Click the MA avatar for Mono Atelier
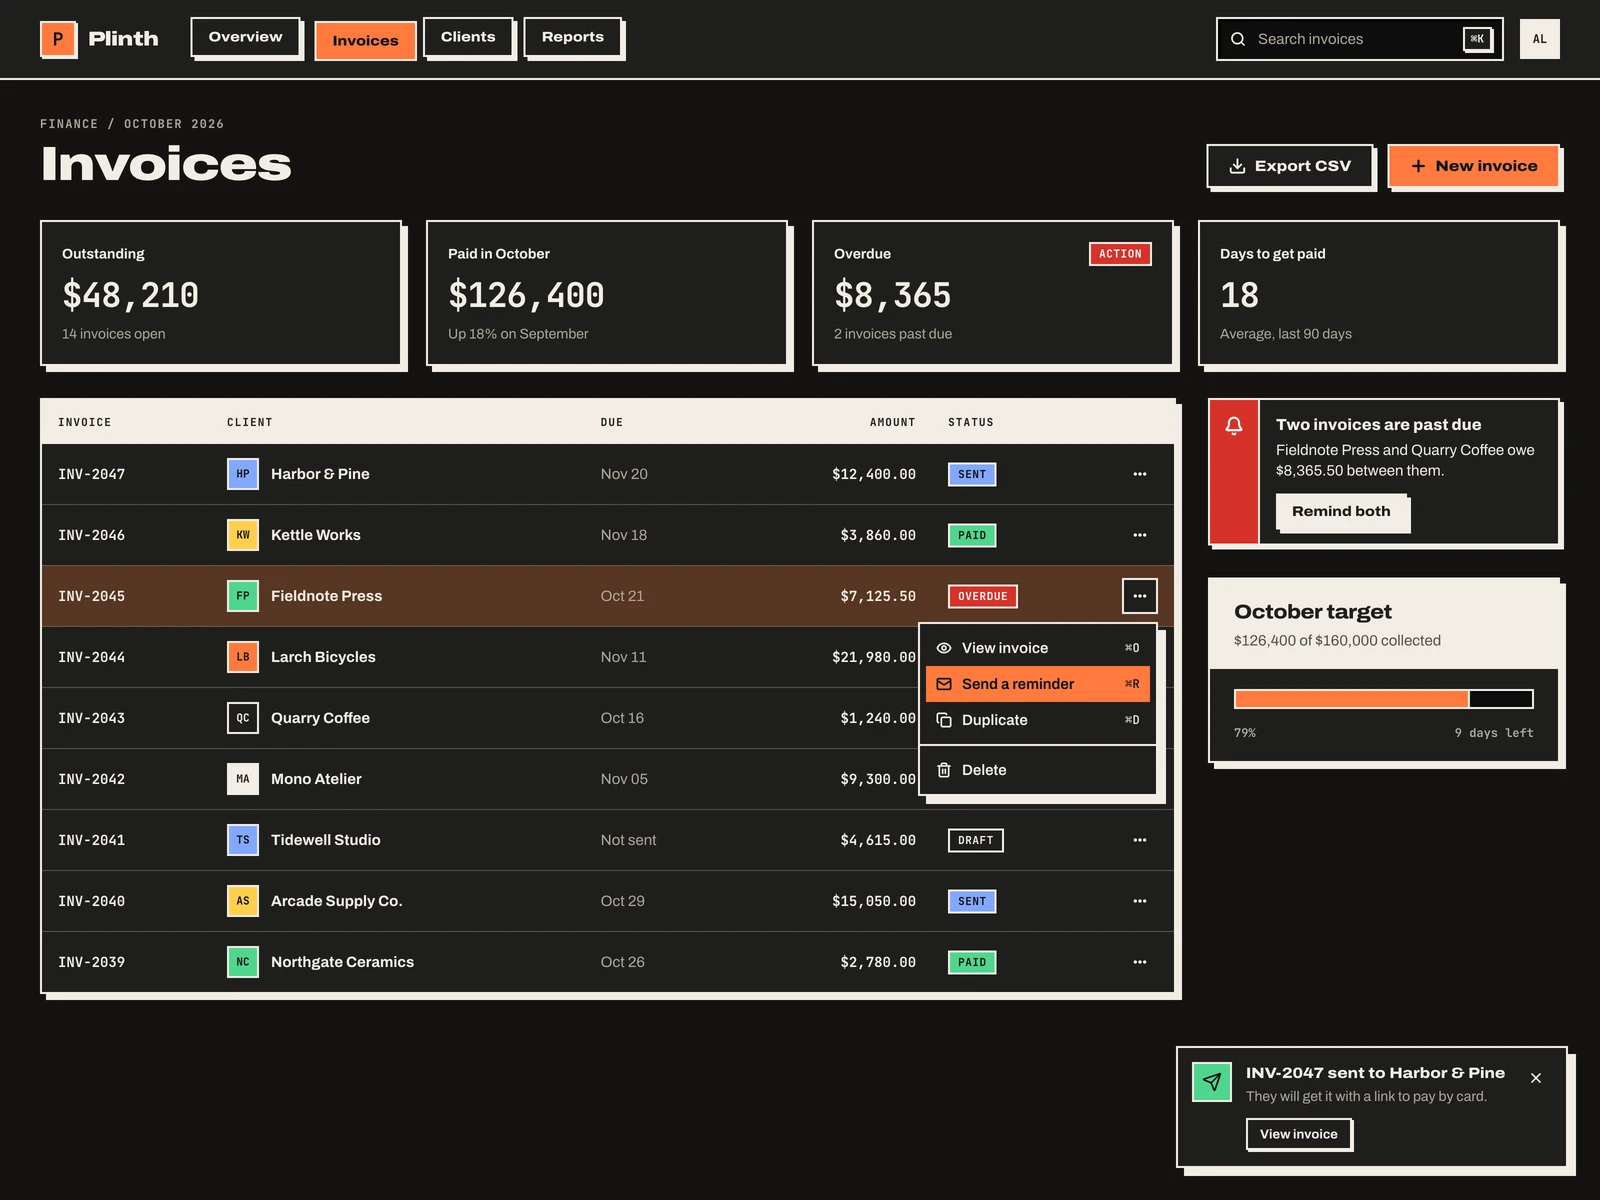This screenshot has height=1200, width=1600. click(243, 779)
